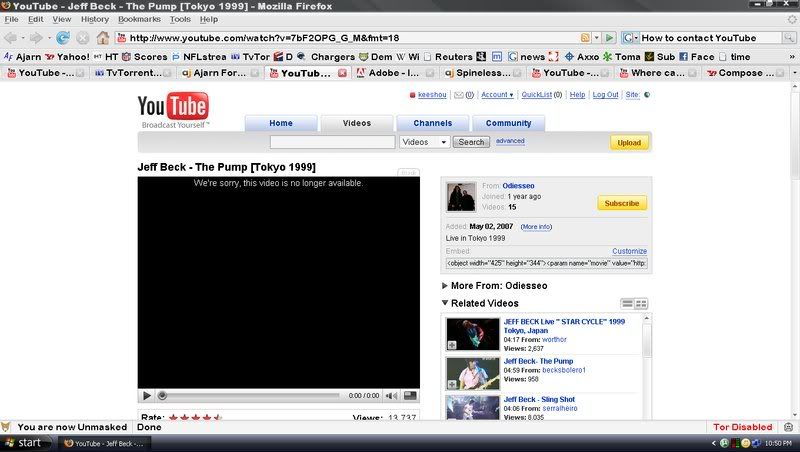
Task: Open the feed dropdown arrow in address bar
Action: point(596,38)
